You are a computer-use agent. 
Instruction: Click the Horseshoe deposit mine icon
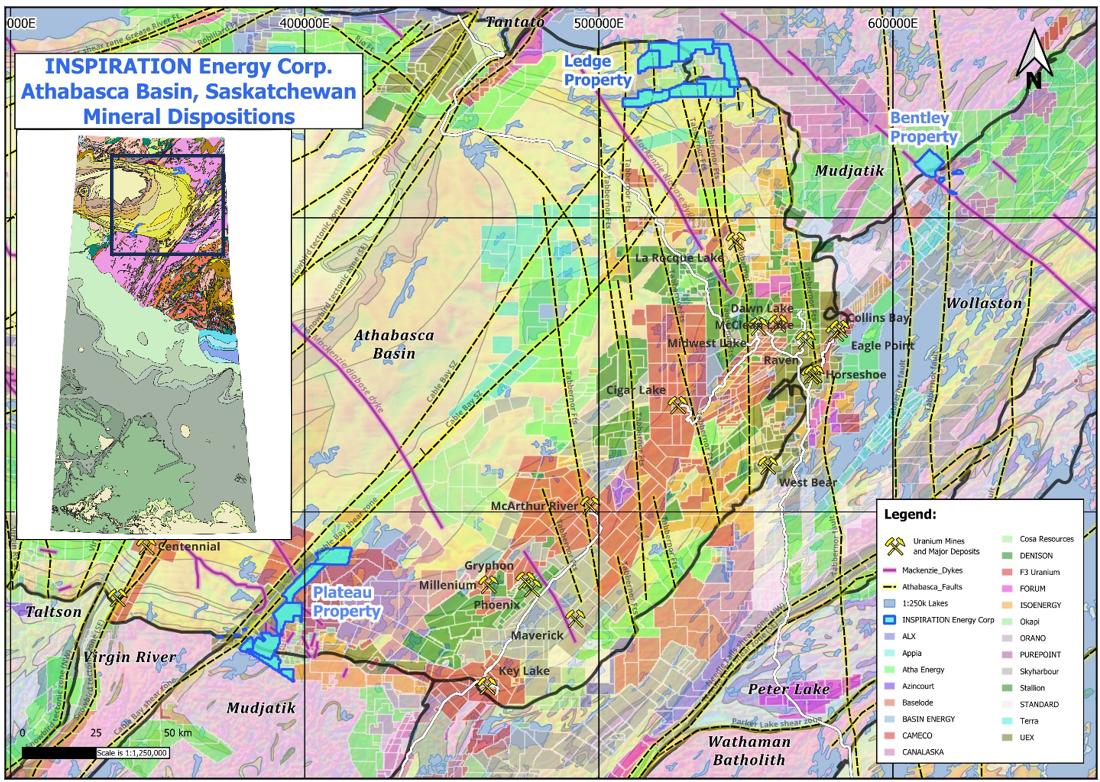pos(812,374)
